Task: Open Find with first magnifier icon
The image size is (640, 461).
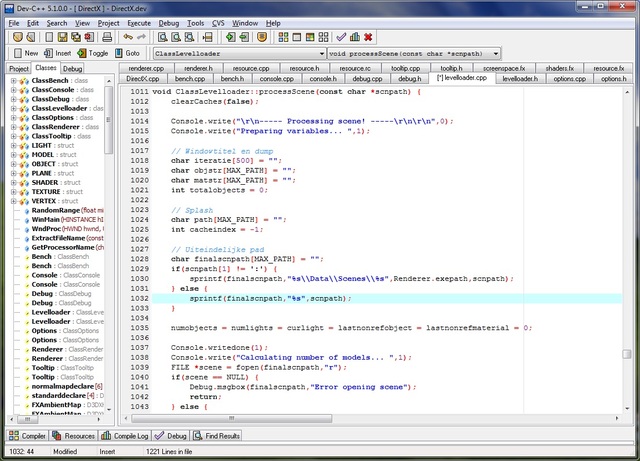Action: pyautogui.click(x=162, y=37)
